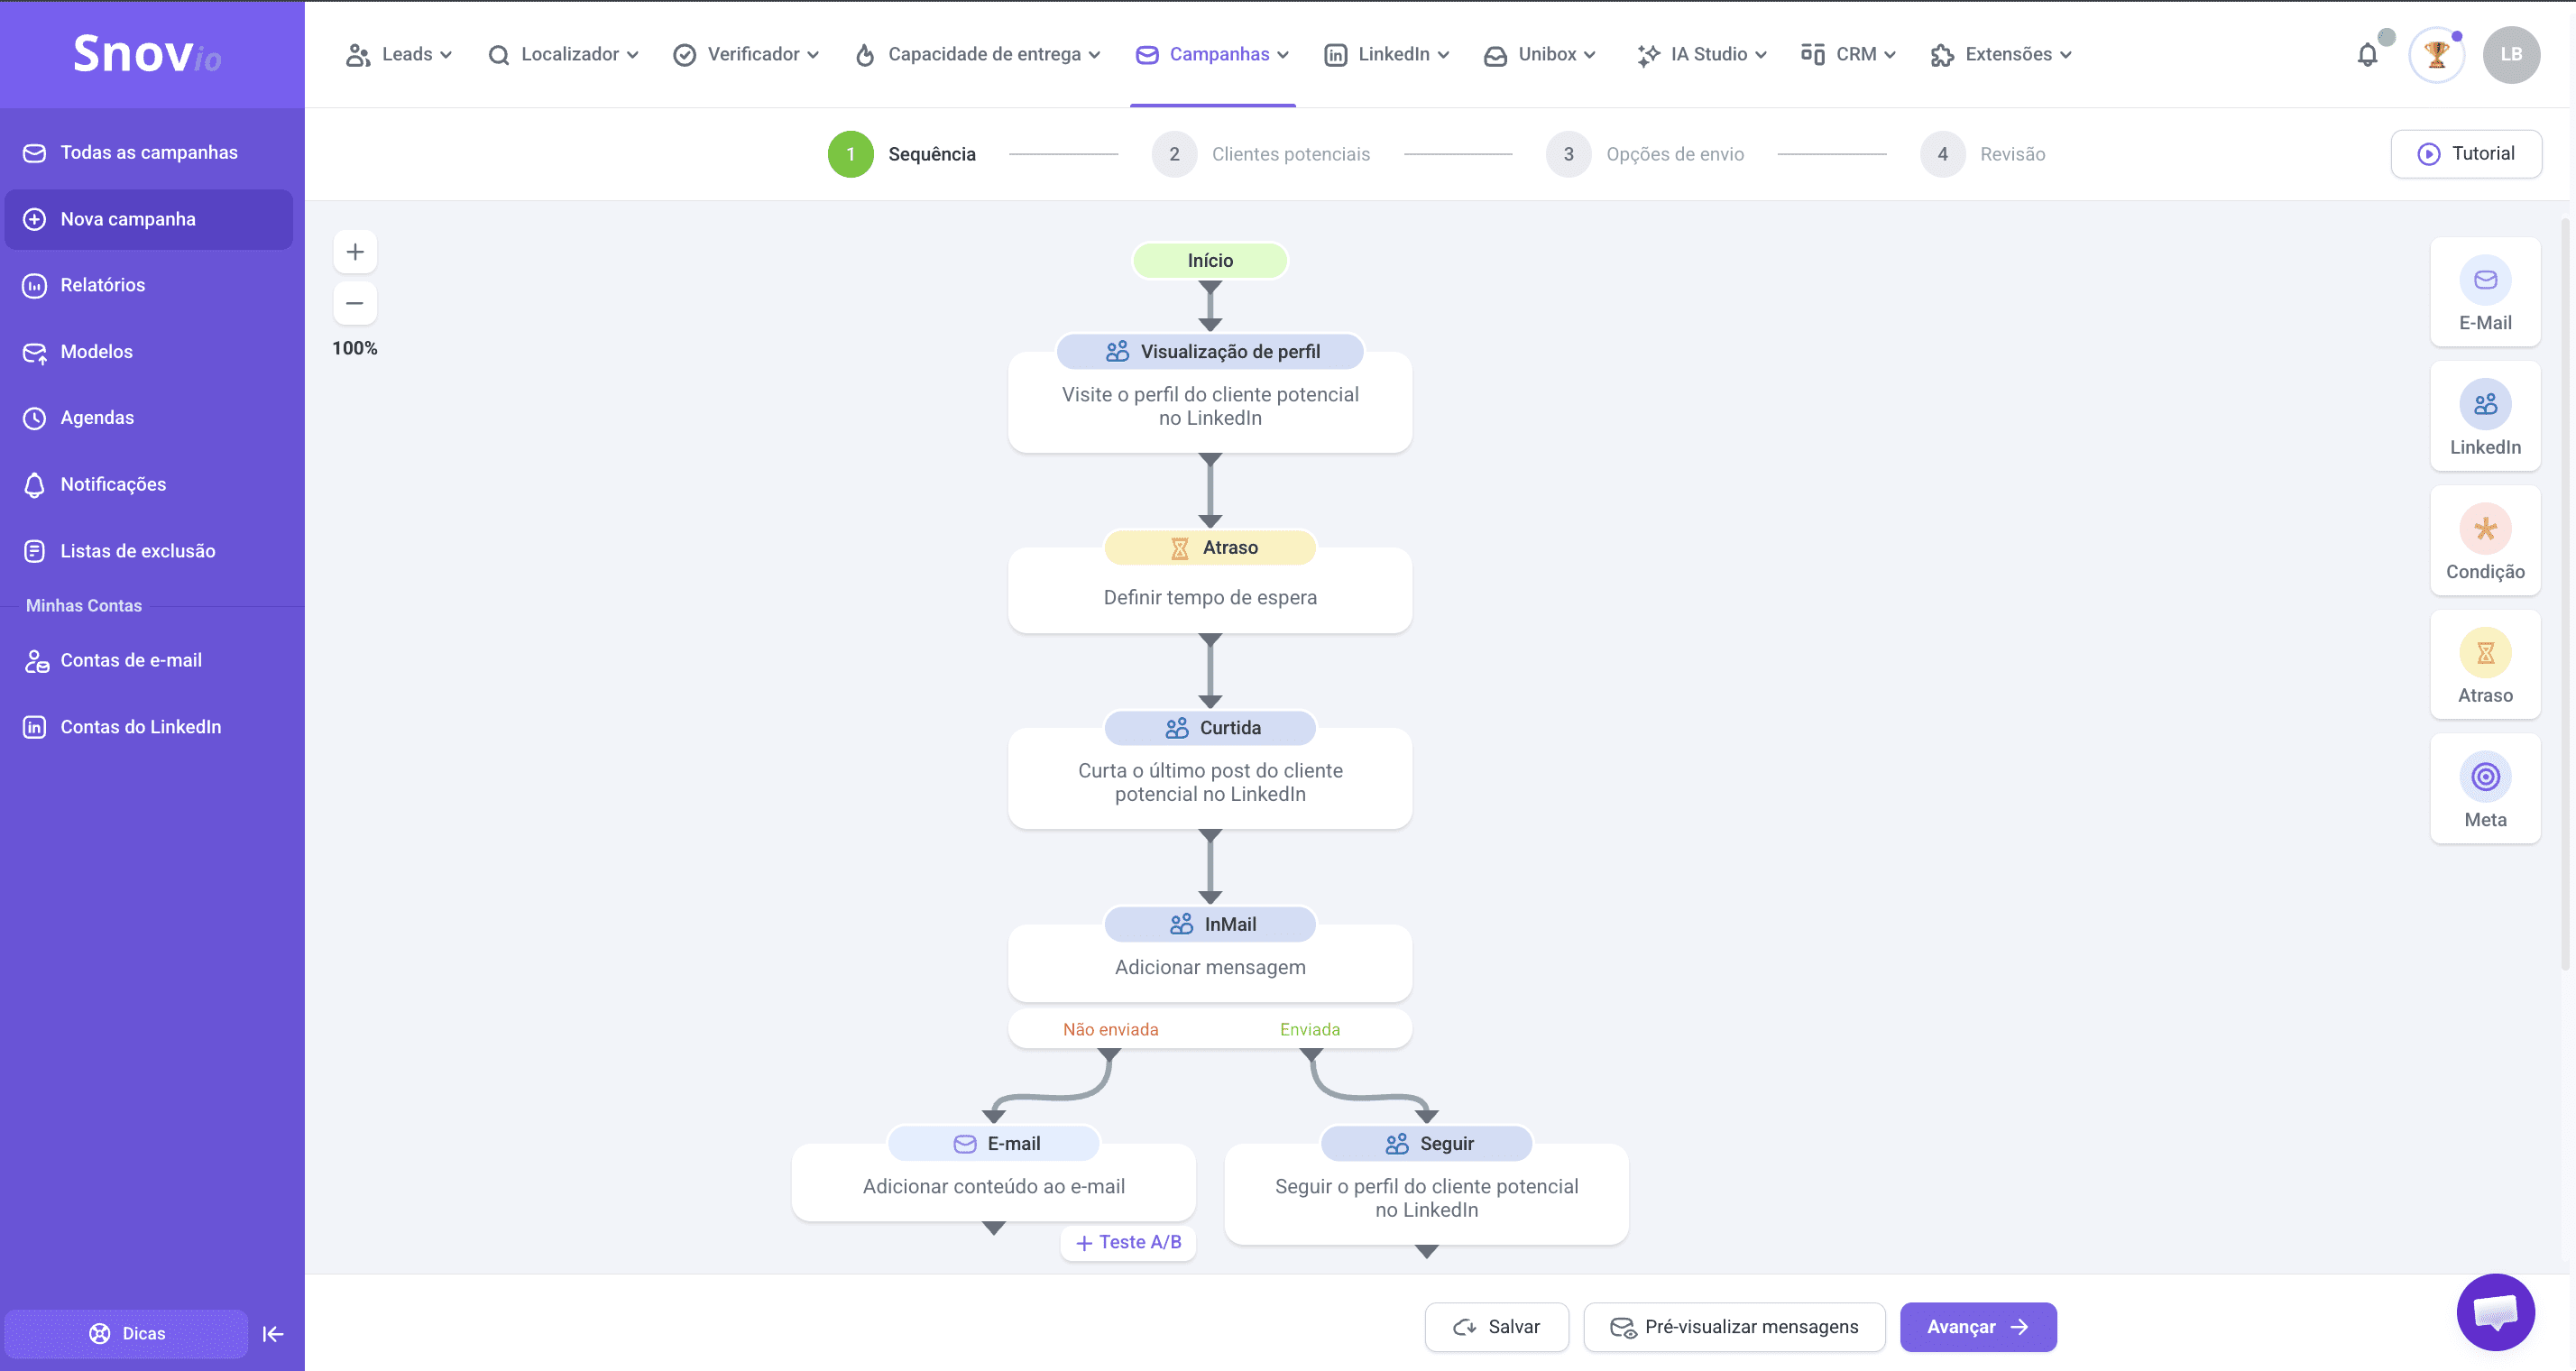Add a Teste A/B variant

[x=1128, y=1242]
